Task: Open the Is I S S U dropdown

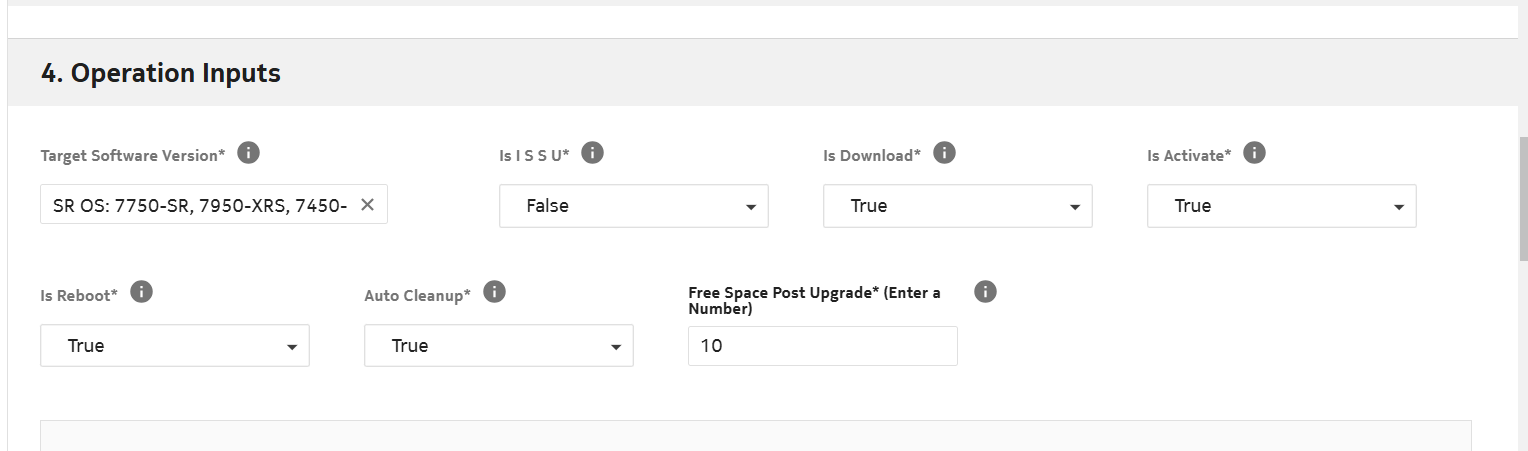Action: tap(633, 206)
